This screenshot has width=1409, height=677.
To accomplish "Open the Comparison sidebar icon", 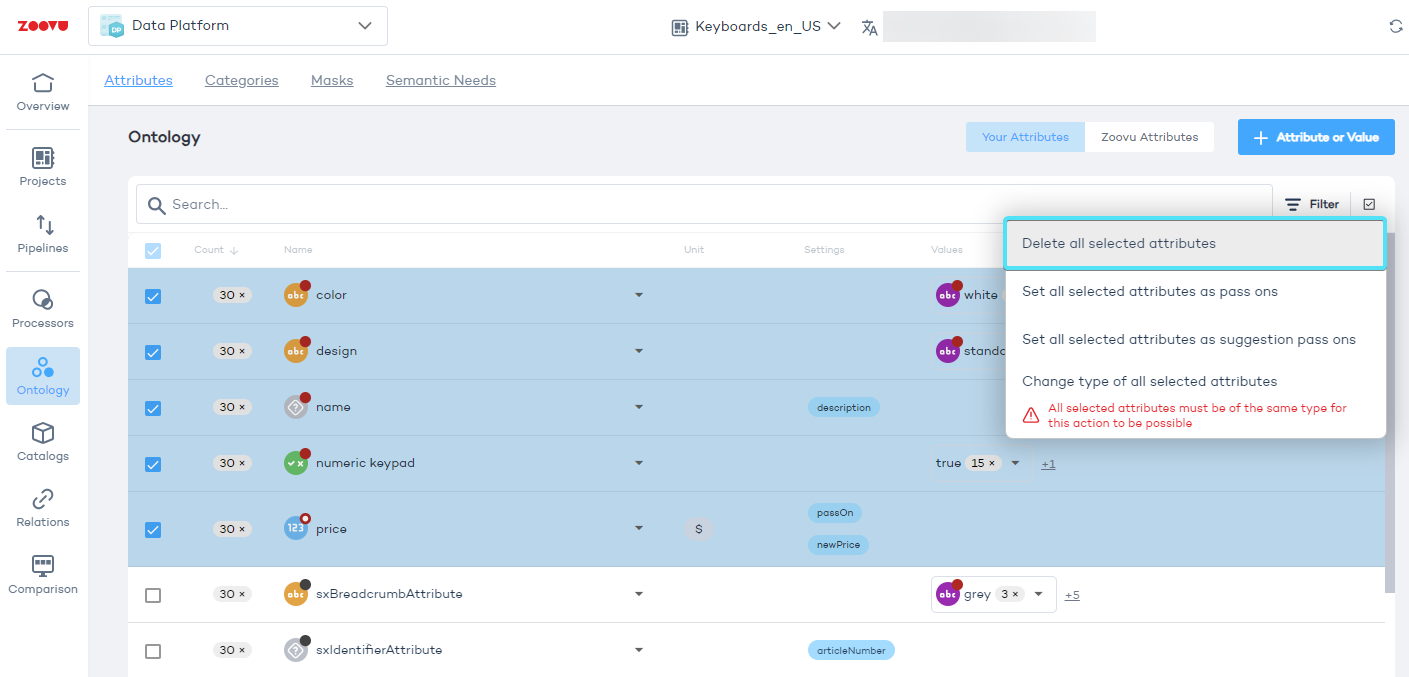I will [43, 566].
